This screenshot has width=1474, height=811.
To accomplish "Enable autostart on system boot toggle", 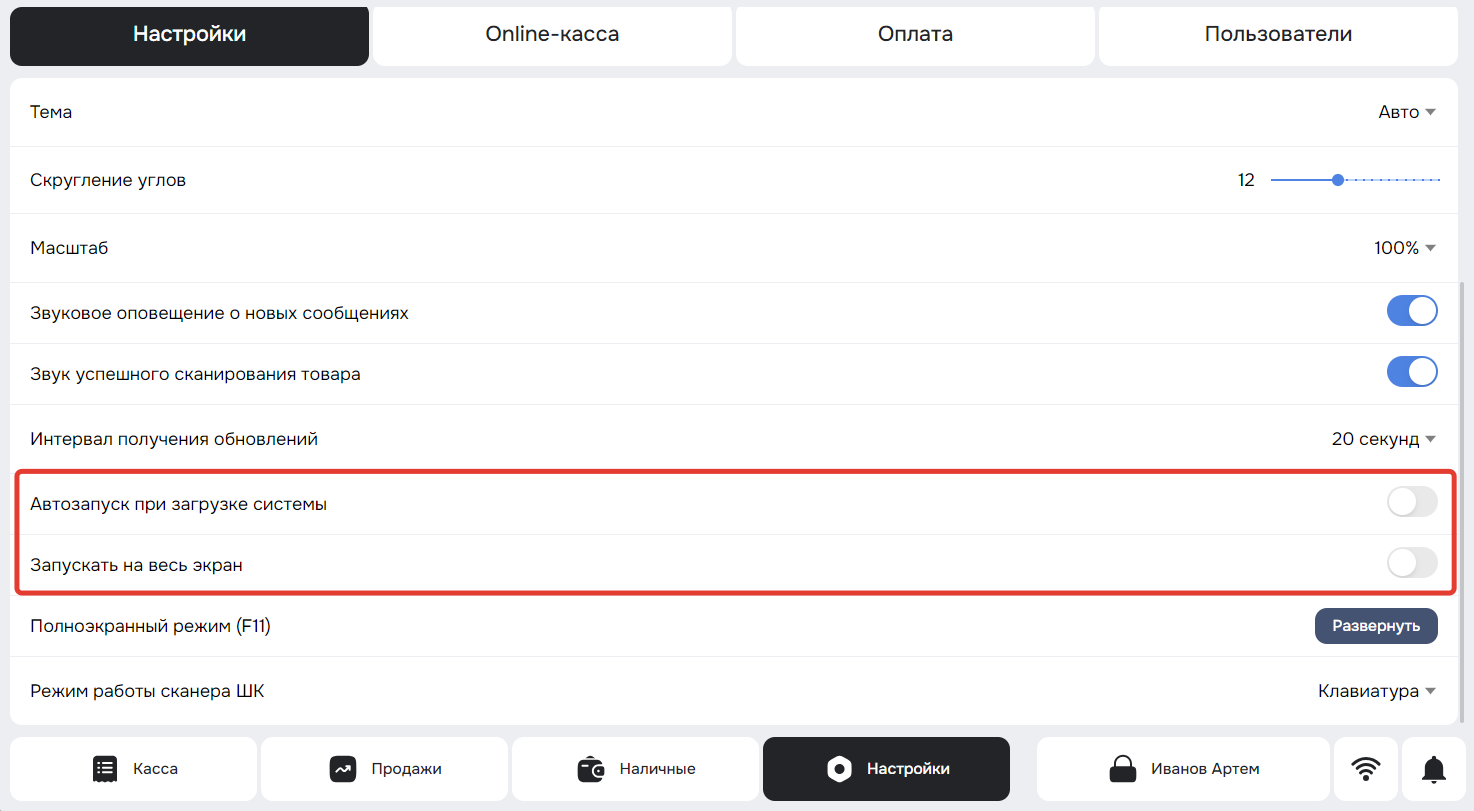I will [1412, 503].
